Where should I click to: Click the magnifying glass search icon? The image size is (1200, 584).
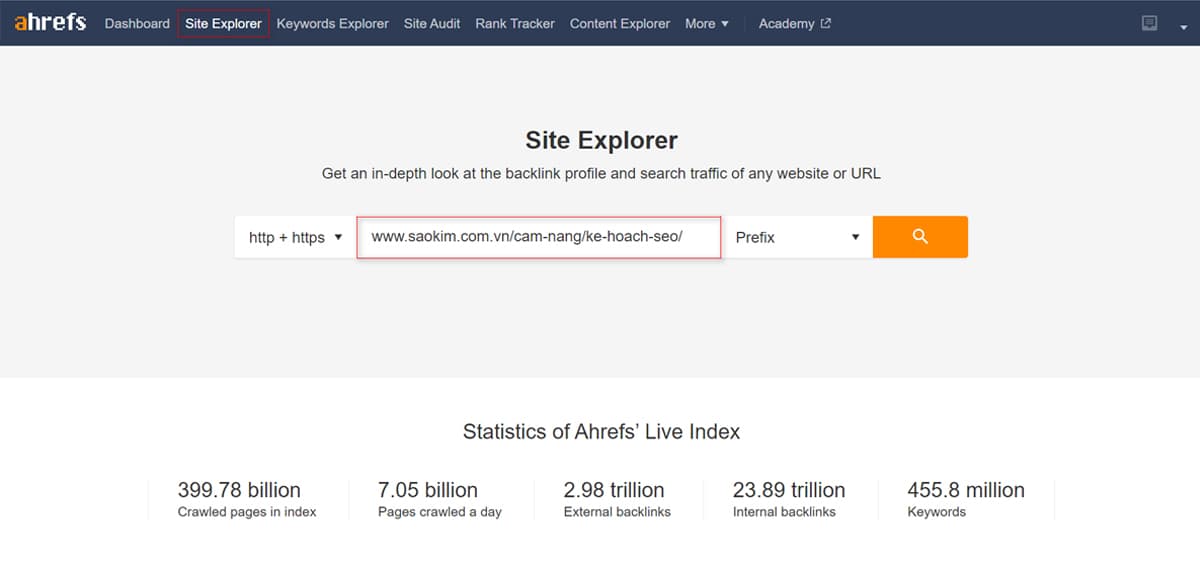tap(919, 237)
